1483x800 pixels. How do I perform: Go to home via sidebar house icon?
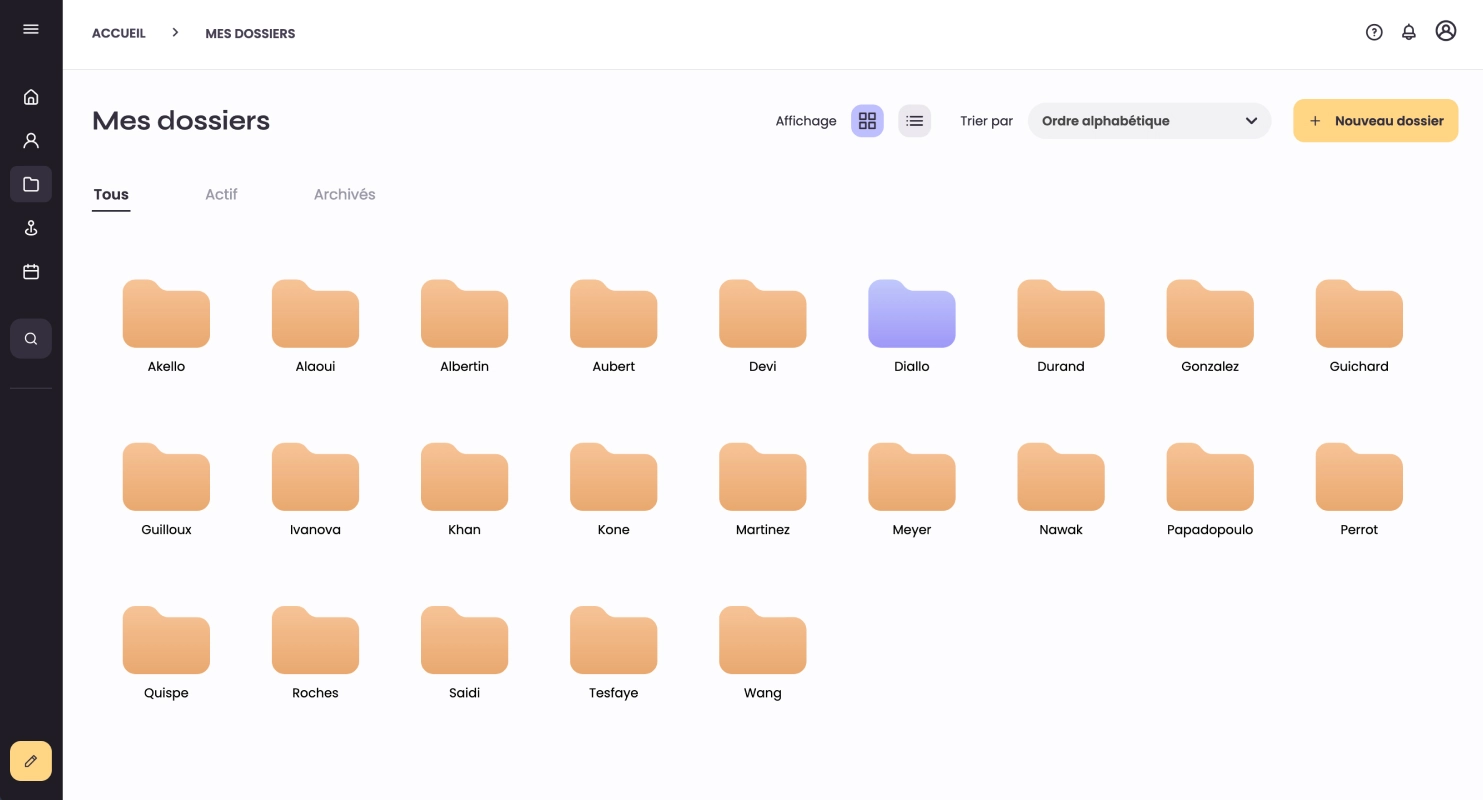click(31, 97)
